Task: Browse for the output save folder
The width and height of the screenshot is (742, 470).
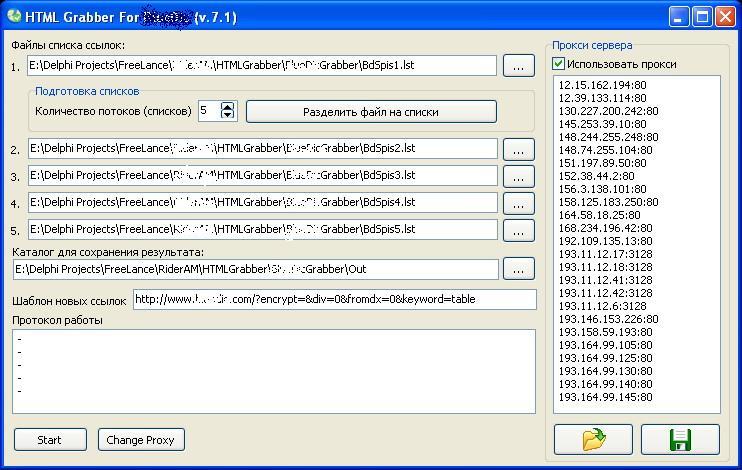Action: pos(518,270)
